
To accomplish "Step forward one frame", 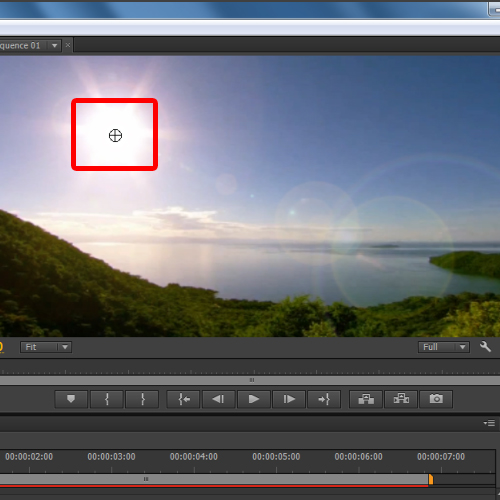I will pyautogui.click(x=289, y=399).
